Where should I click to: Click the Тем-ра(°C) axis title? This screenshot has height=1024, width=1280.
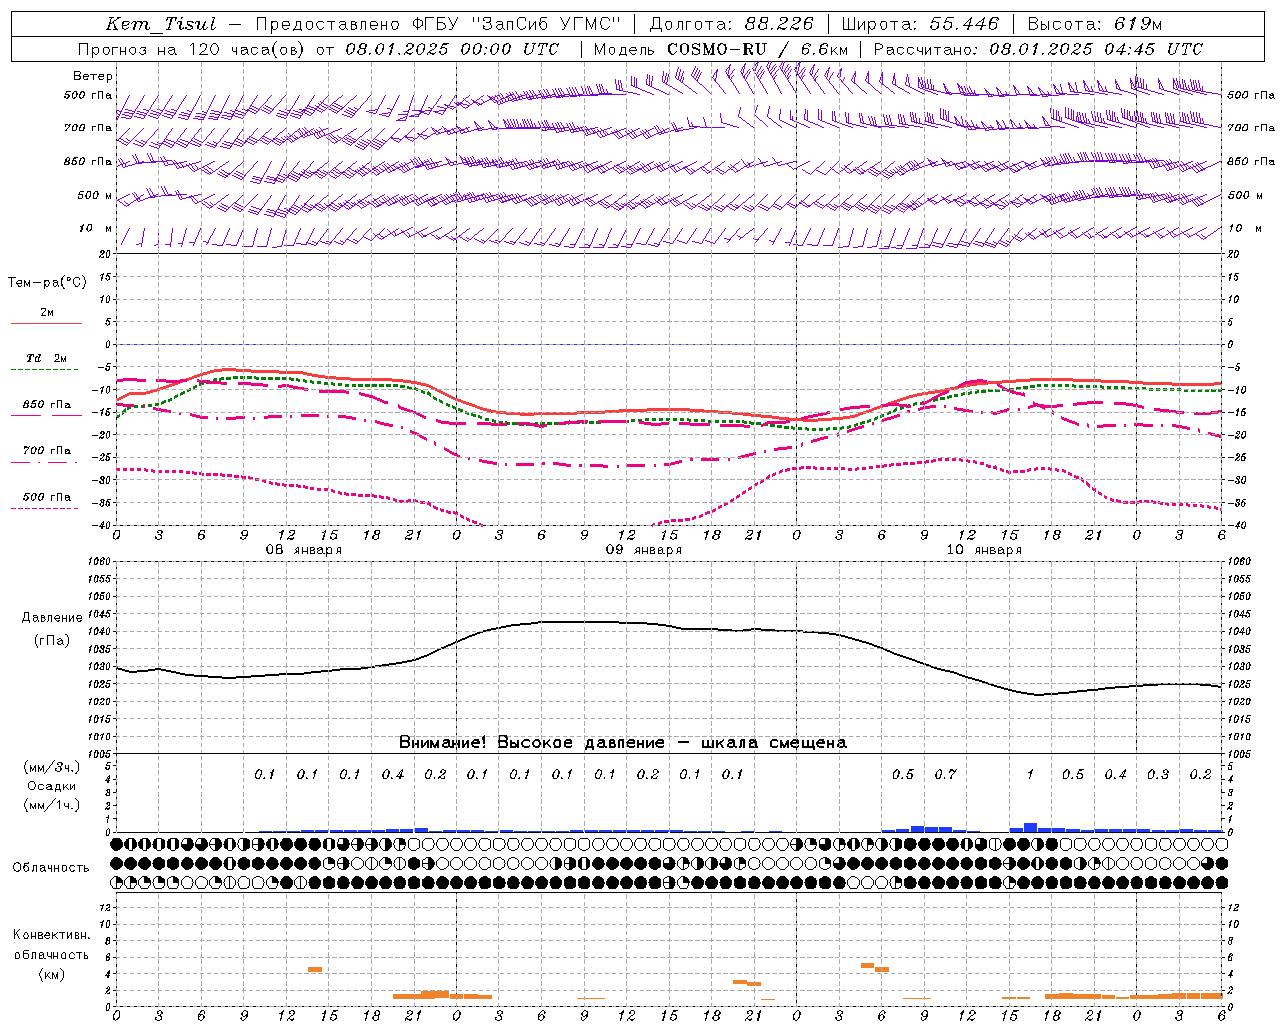47,283
